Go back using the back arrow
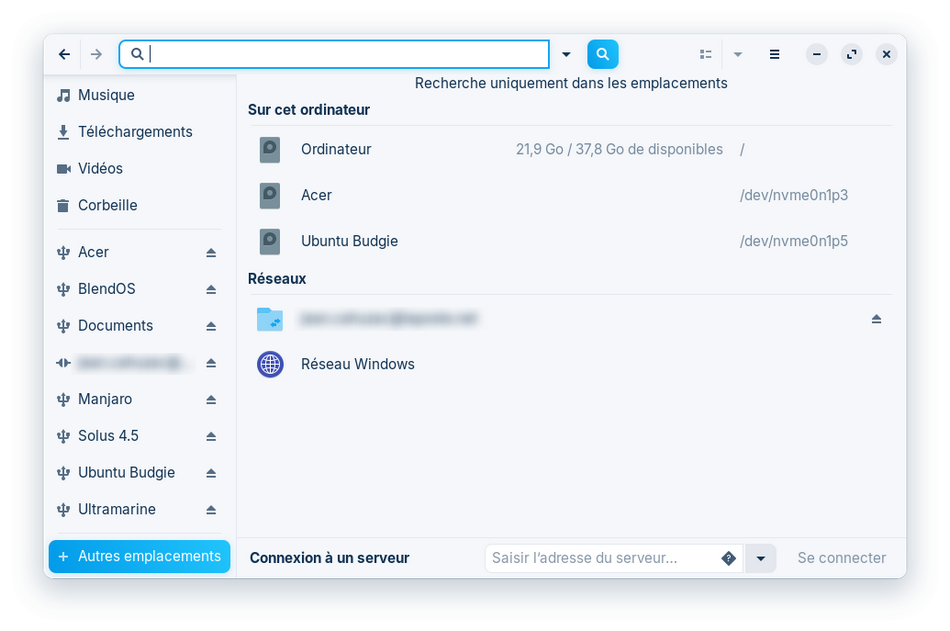This screenshot has width=950, height=631. 65,54
